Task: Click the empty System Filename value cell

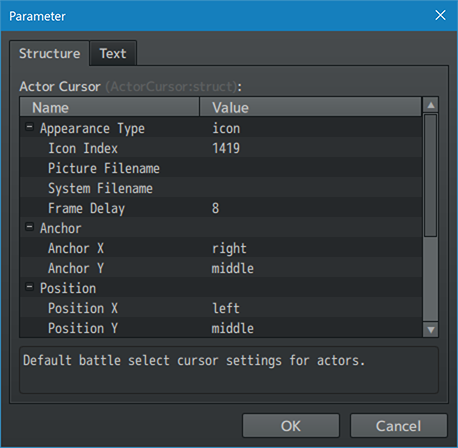Action: click(x=311, y=188)
